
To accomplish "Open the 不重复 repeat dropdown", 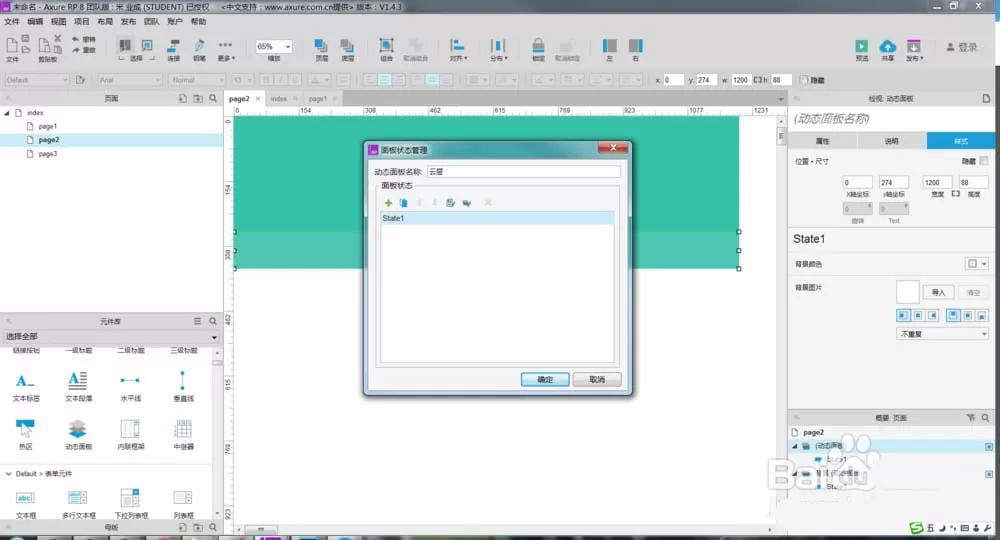I will 943,333.
